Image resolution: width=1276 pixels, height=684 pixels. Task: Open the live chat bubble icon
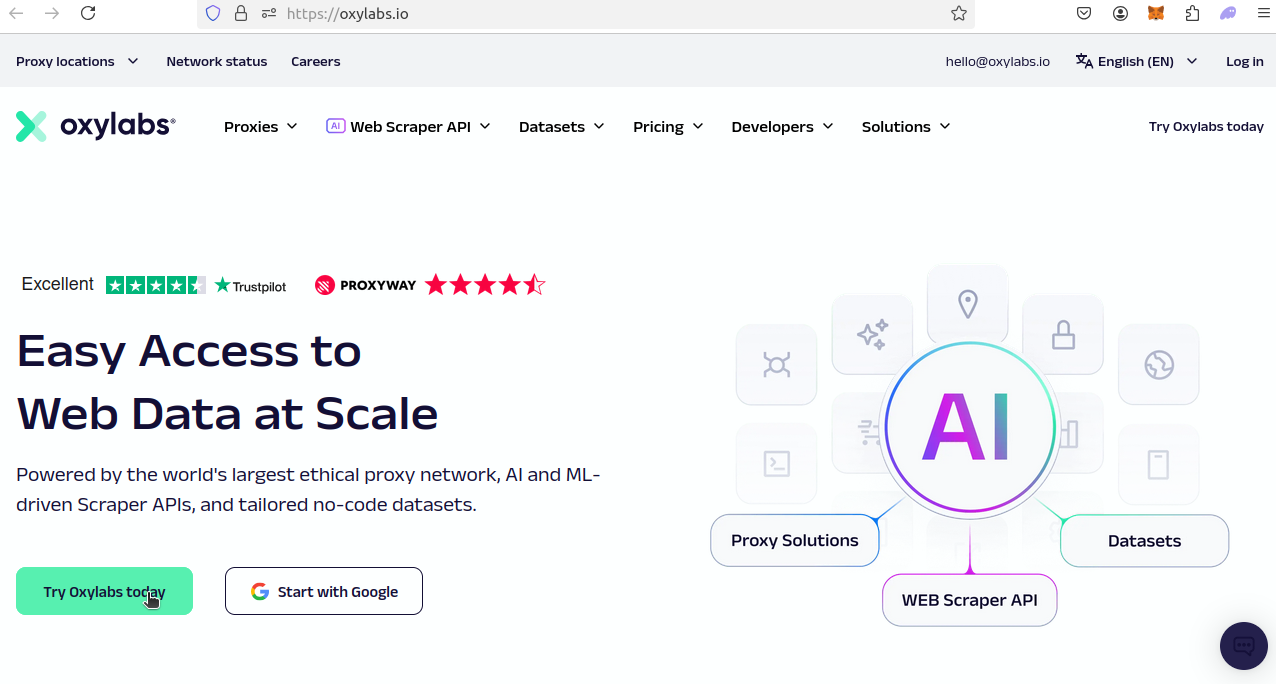1244,646
